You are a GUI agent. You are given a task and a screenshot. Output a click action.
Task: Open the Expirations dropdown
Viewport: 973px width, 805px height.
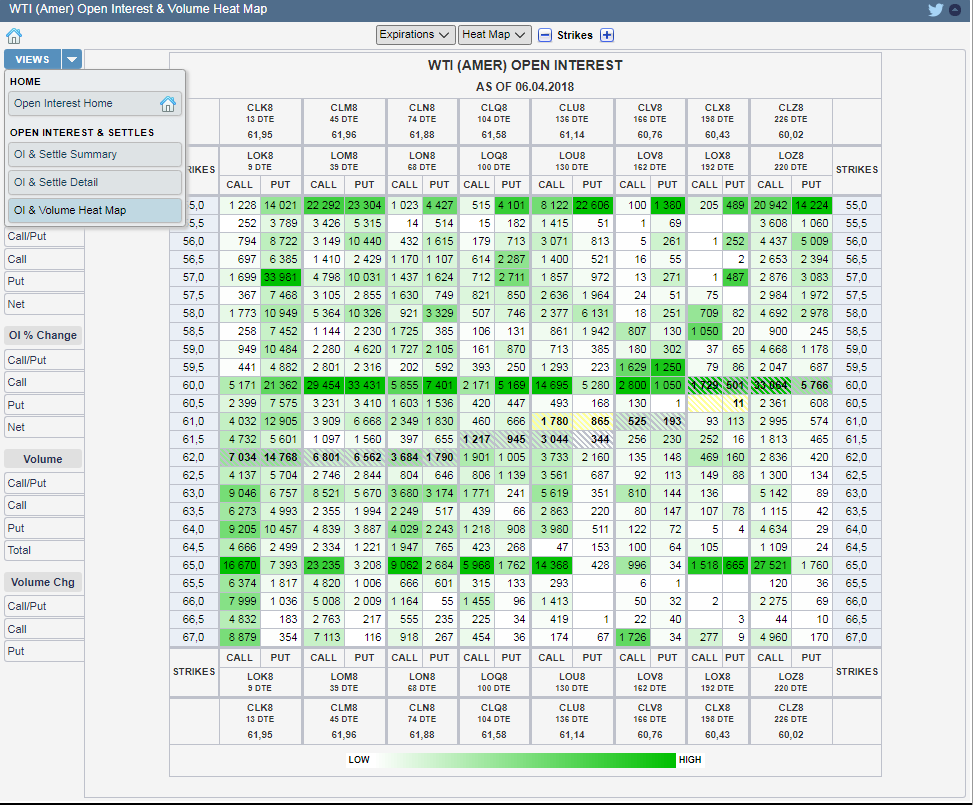(x=416, y=35)
